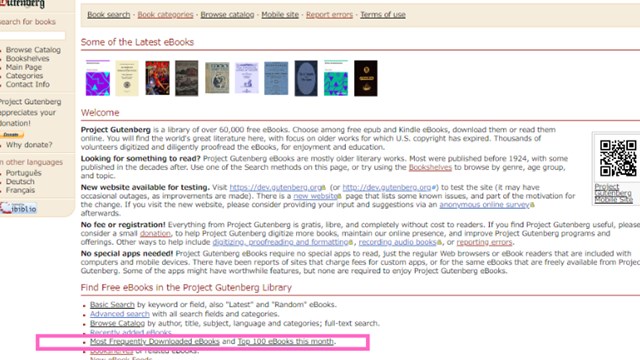Open the teal triangle-pattern book cover
This screenshot has width=640, height=360.
point(336,78)
